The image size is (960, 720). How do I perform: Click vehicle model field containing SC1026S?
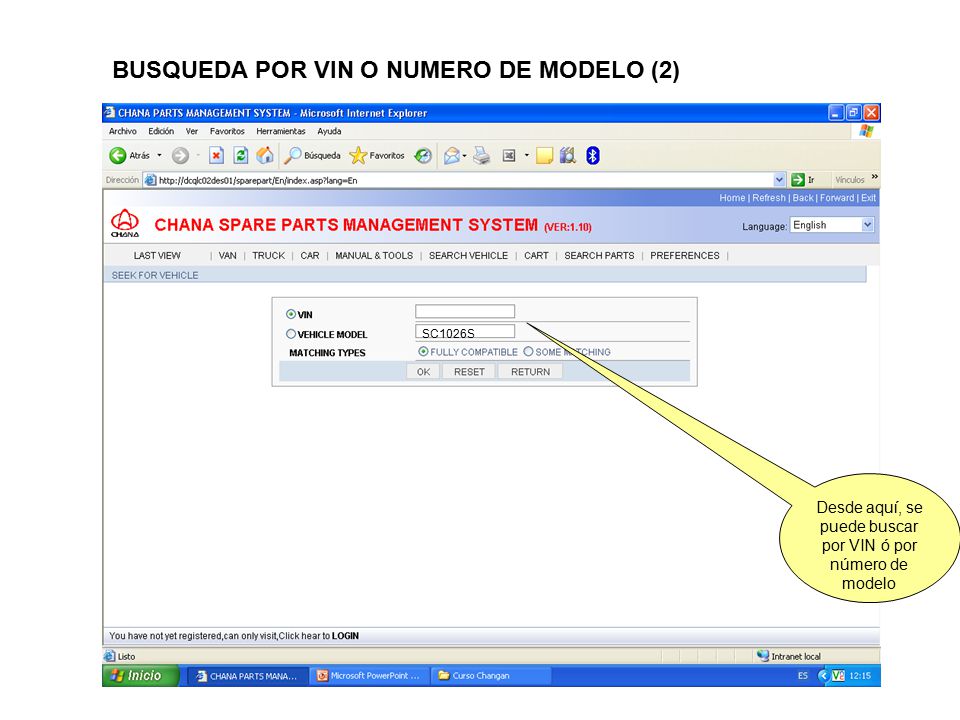click(465, 332)
